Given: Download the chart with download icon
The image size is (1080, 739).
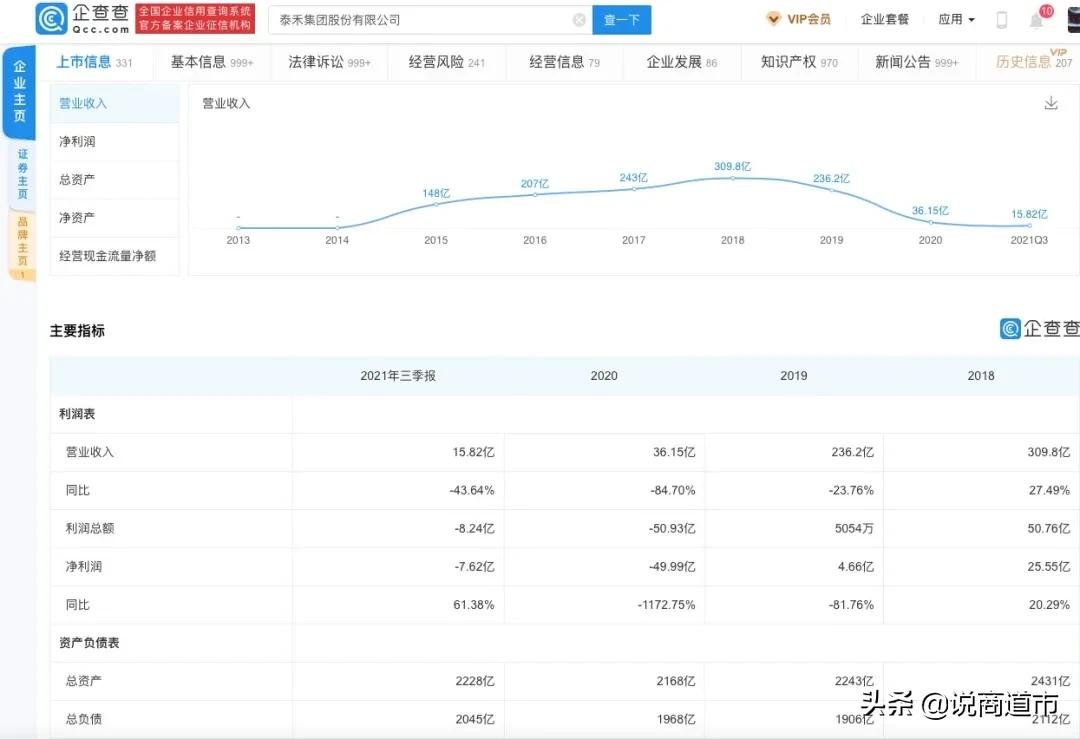Looking at the screenshot, I should 1051,103.
